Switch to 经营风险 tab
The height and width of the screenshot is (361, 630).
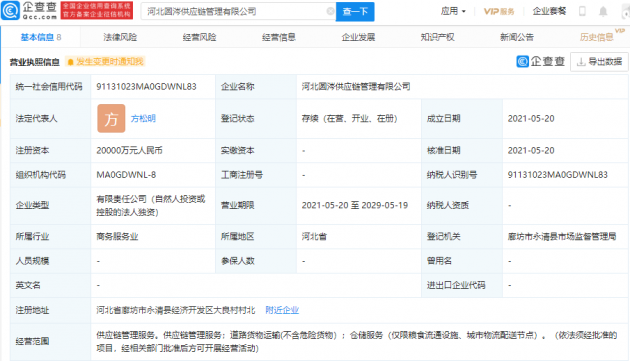(199, 37)
